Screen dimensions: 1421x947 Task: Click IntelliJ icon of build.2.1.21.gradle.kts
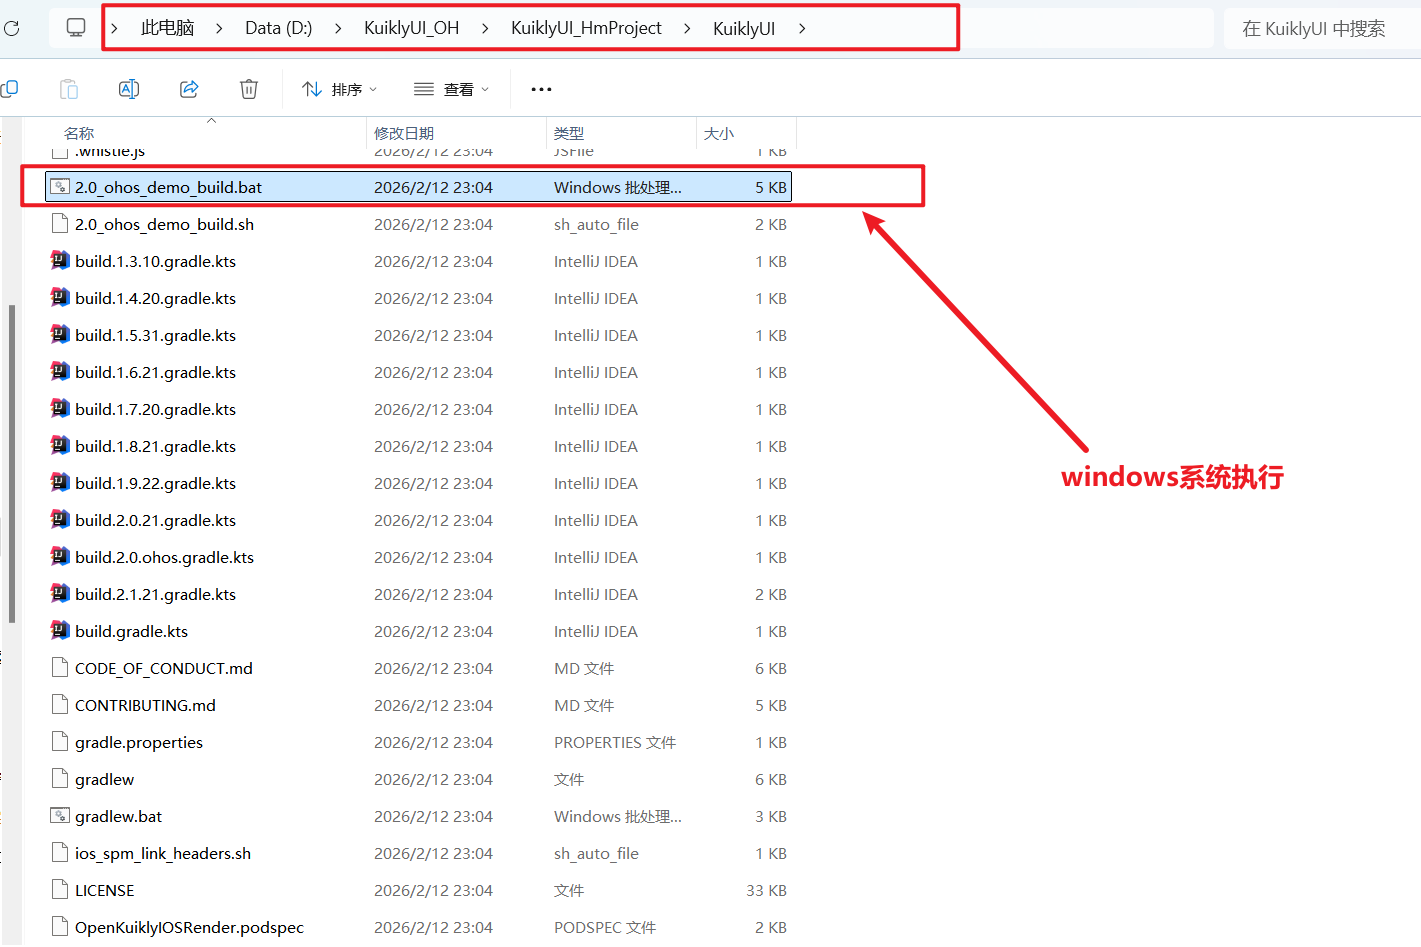(60, 594)
